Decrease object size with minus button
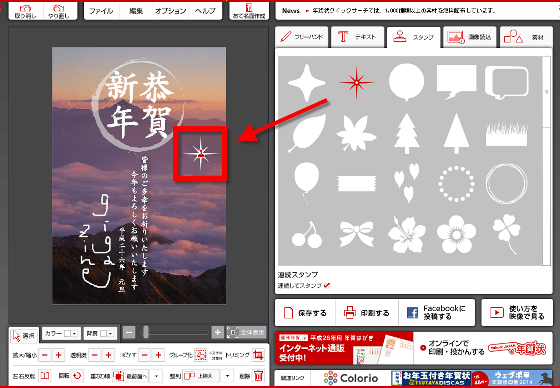The image size is (560, 388). 44,355
